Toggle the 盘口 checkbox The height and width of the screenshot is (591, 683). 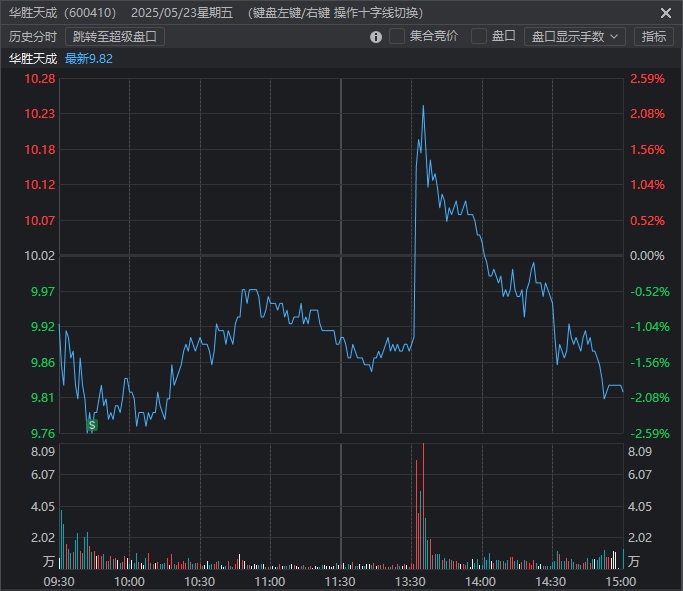[x=479, y=36]
